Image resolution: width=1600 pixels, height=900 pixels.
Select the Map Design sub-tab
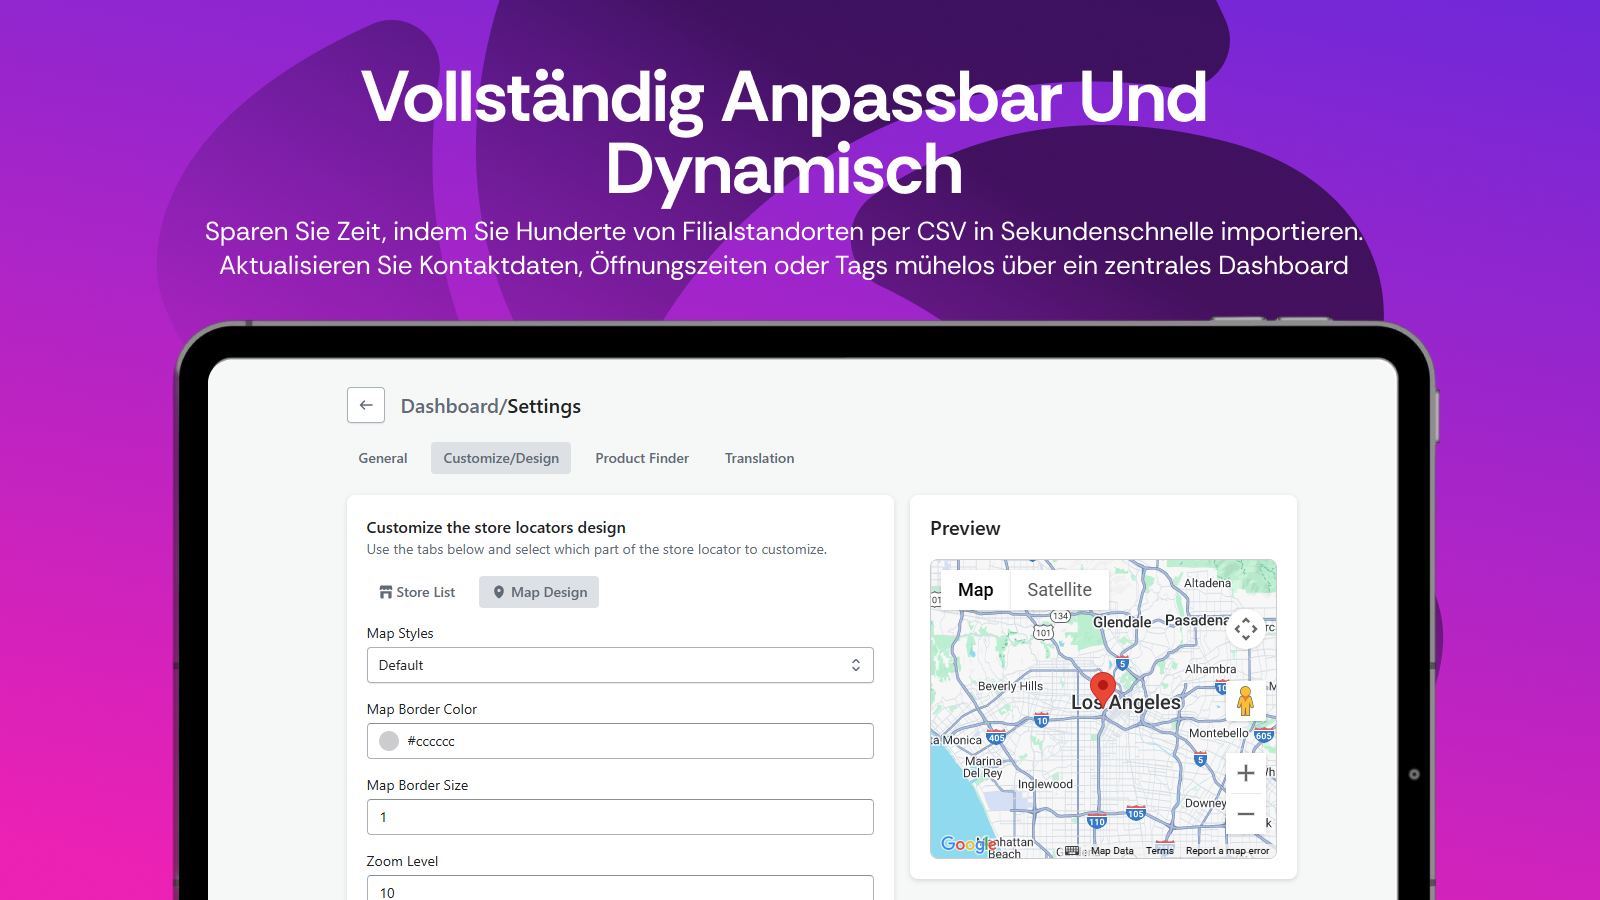click(539, 592)
